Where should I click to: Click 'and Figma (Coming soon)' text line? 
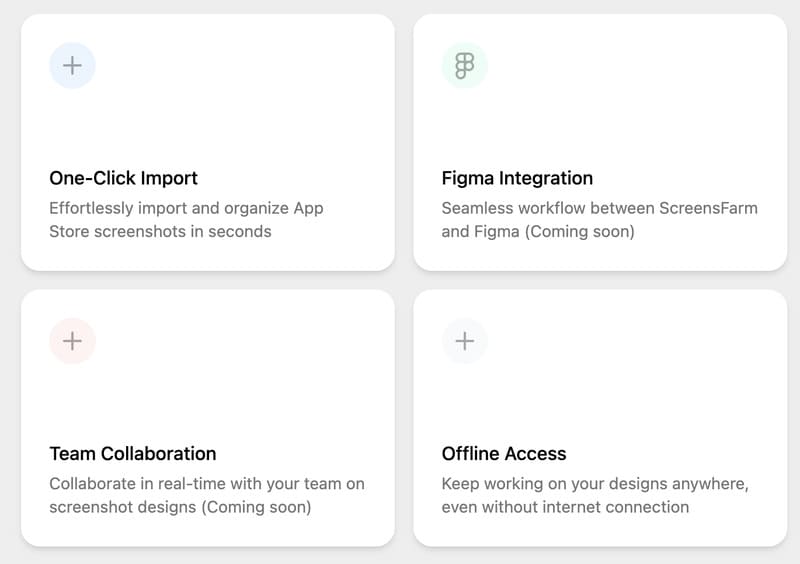[x=538, y=231]
